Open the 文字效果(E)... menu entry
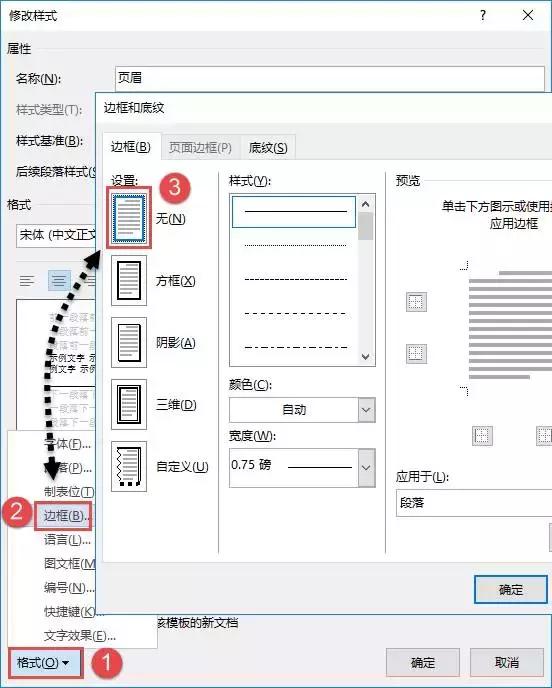Image resolution: width=552 pixels, height=688 pixels. pyautogui.click(x=80, y=635)
